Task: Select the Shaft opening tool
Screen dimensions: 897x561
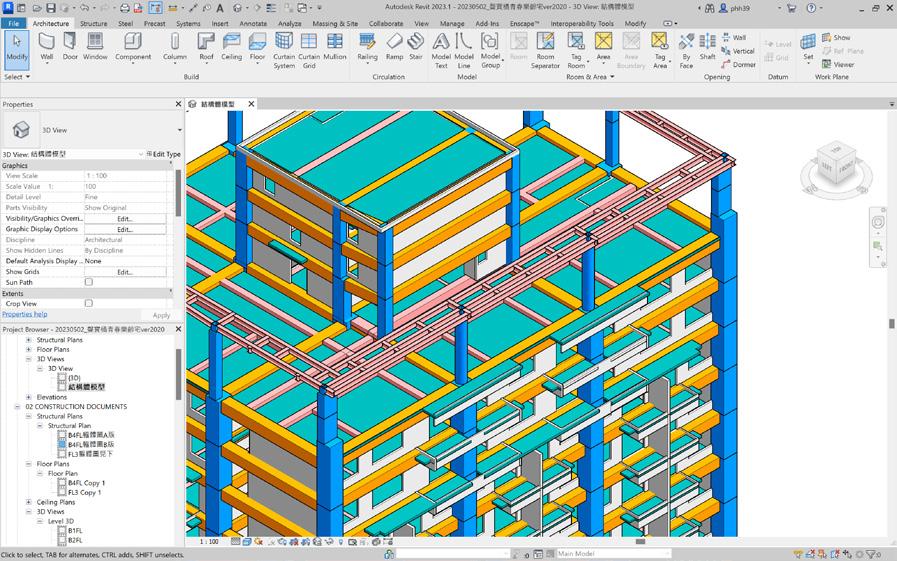Action: pos(708,47)
